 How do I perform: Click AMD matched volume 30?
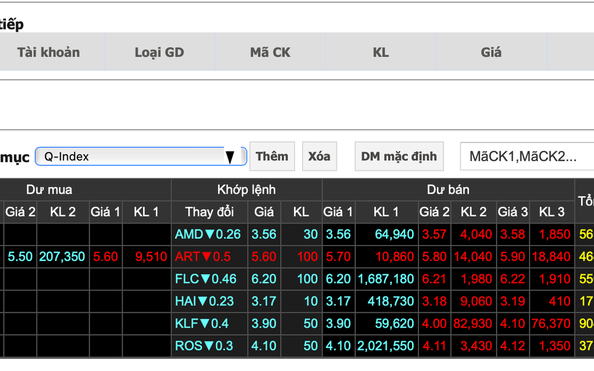click(301, 234)
